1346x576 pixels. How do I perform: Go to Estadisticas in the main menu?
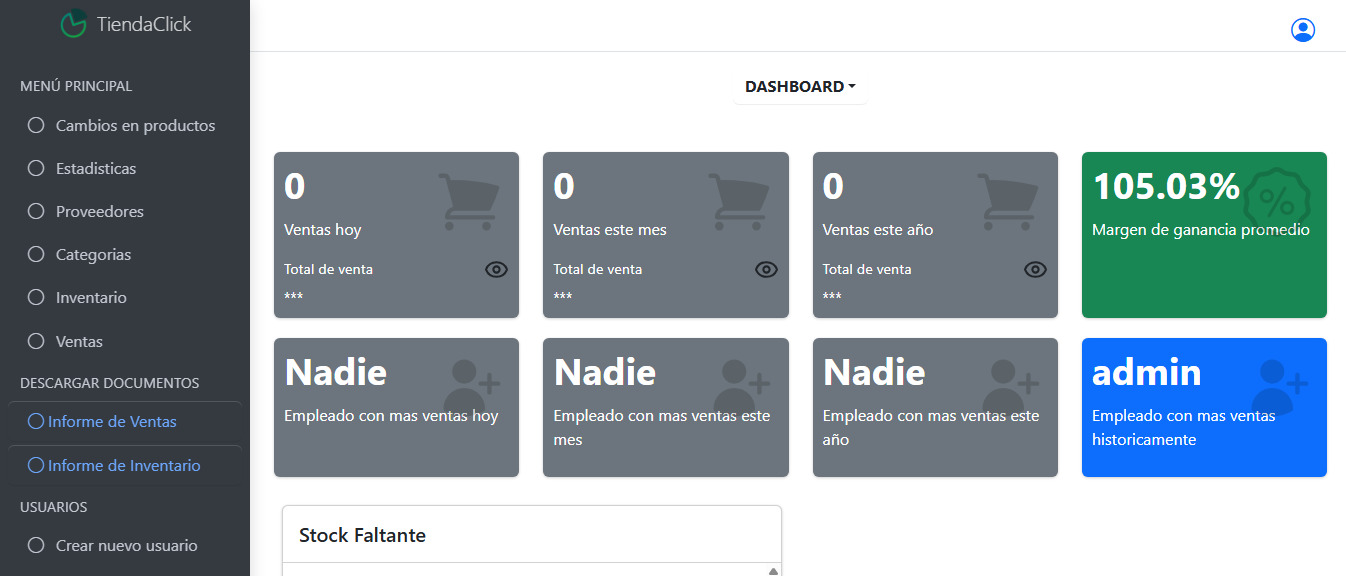click(96, 169)
